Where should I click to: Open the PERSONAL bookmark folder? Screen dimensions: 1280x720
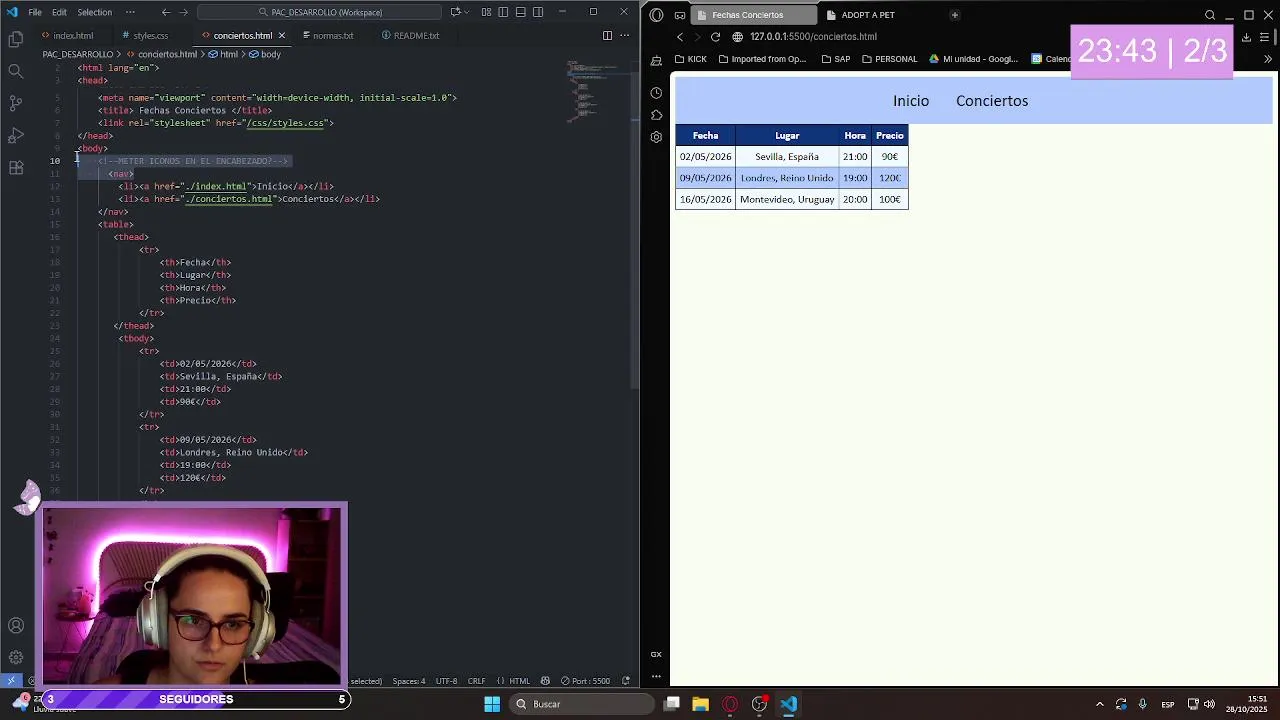[889, 59]
